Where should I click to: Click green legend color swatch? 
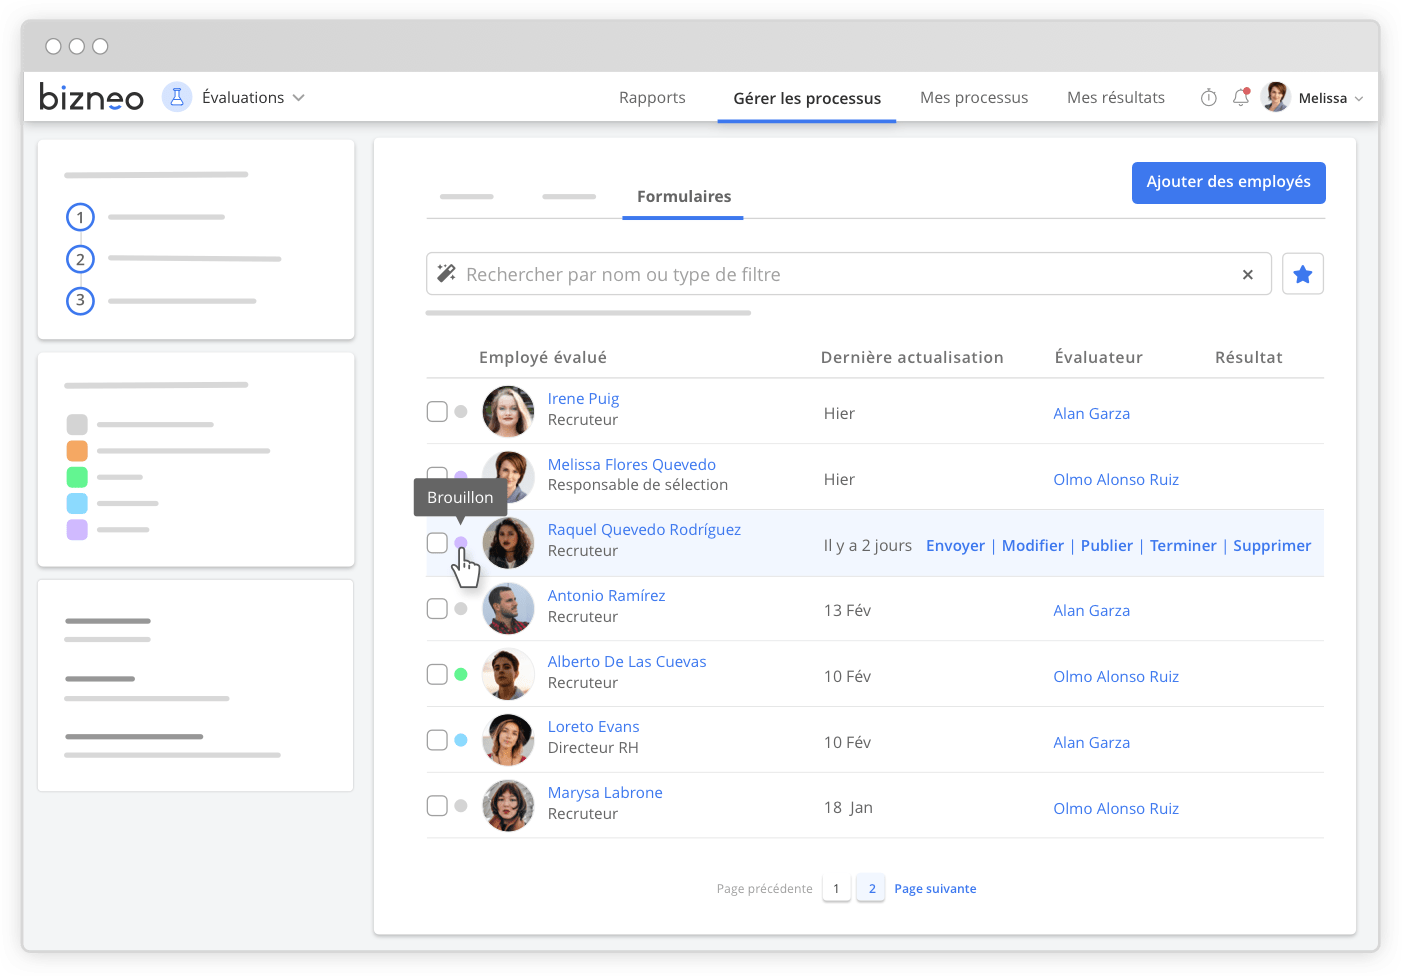coord(77,477)
